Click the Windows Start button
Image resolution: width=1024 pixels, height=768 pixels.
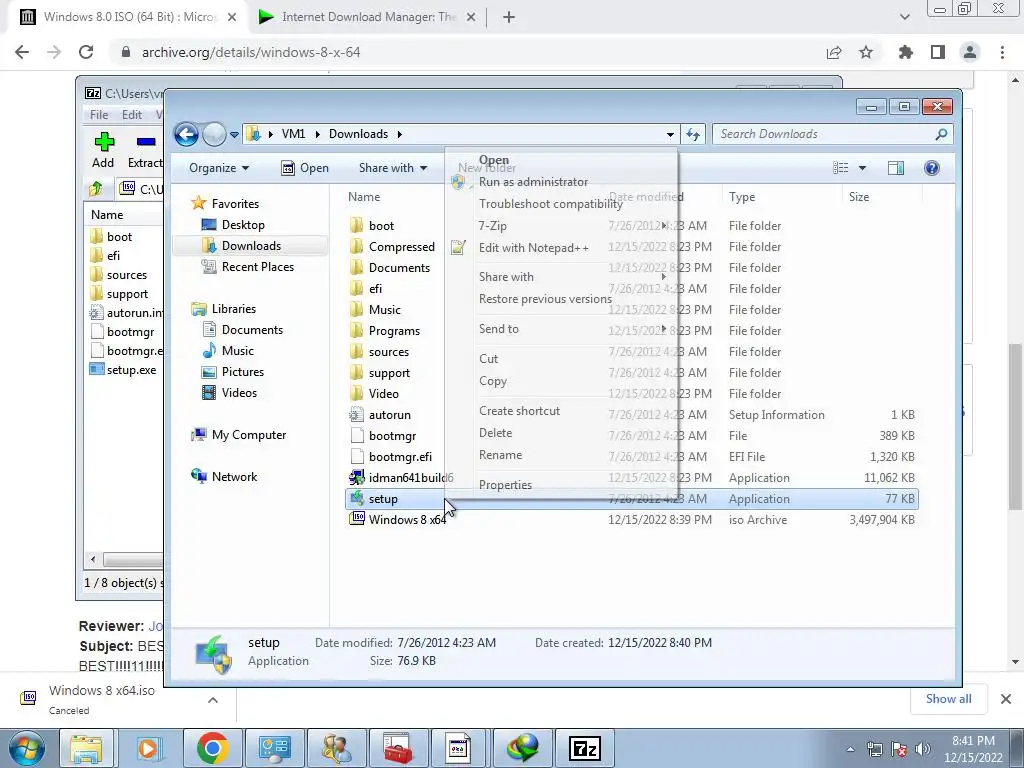click(27, 748)
